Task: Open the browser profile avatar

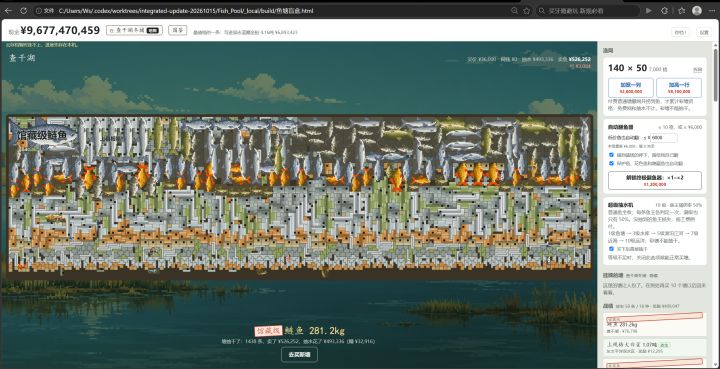Action: [697, 11]
